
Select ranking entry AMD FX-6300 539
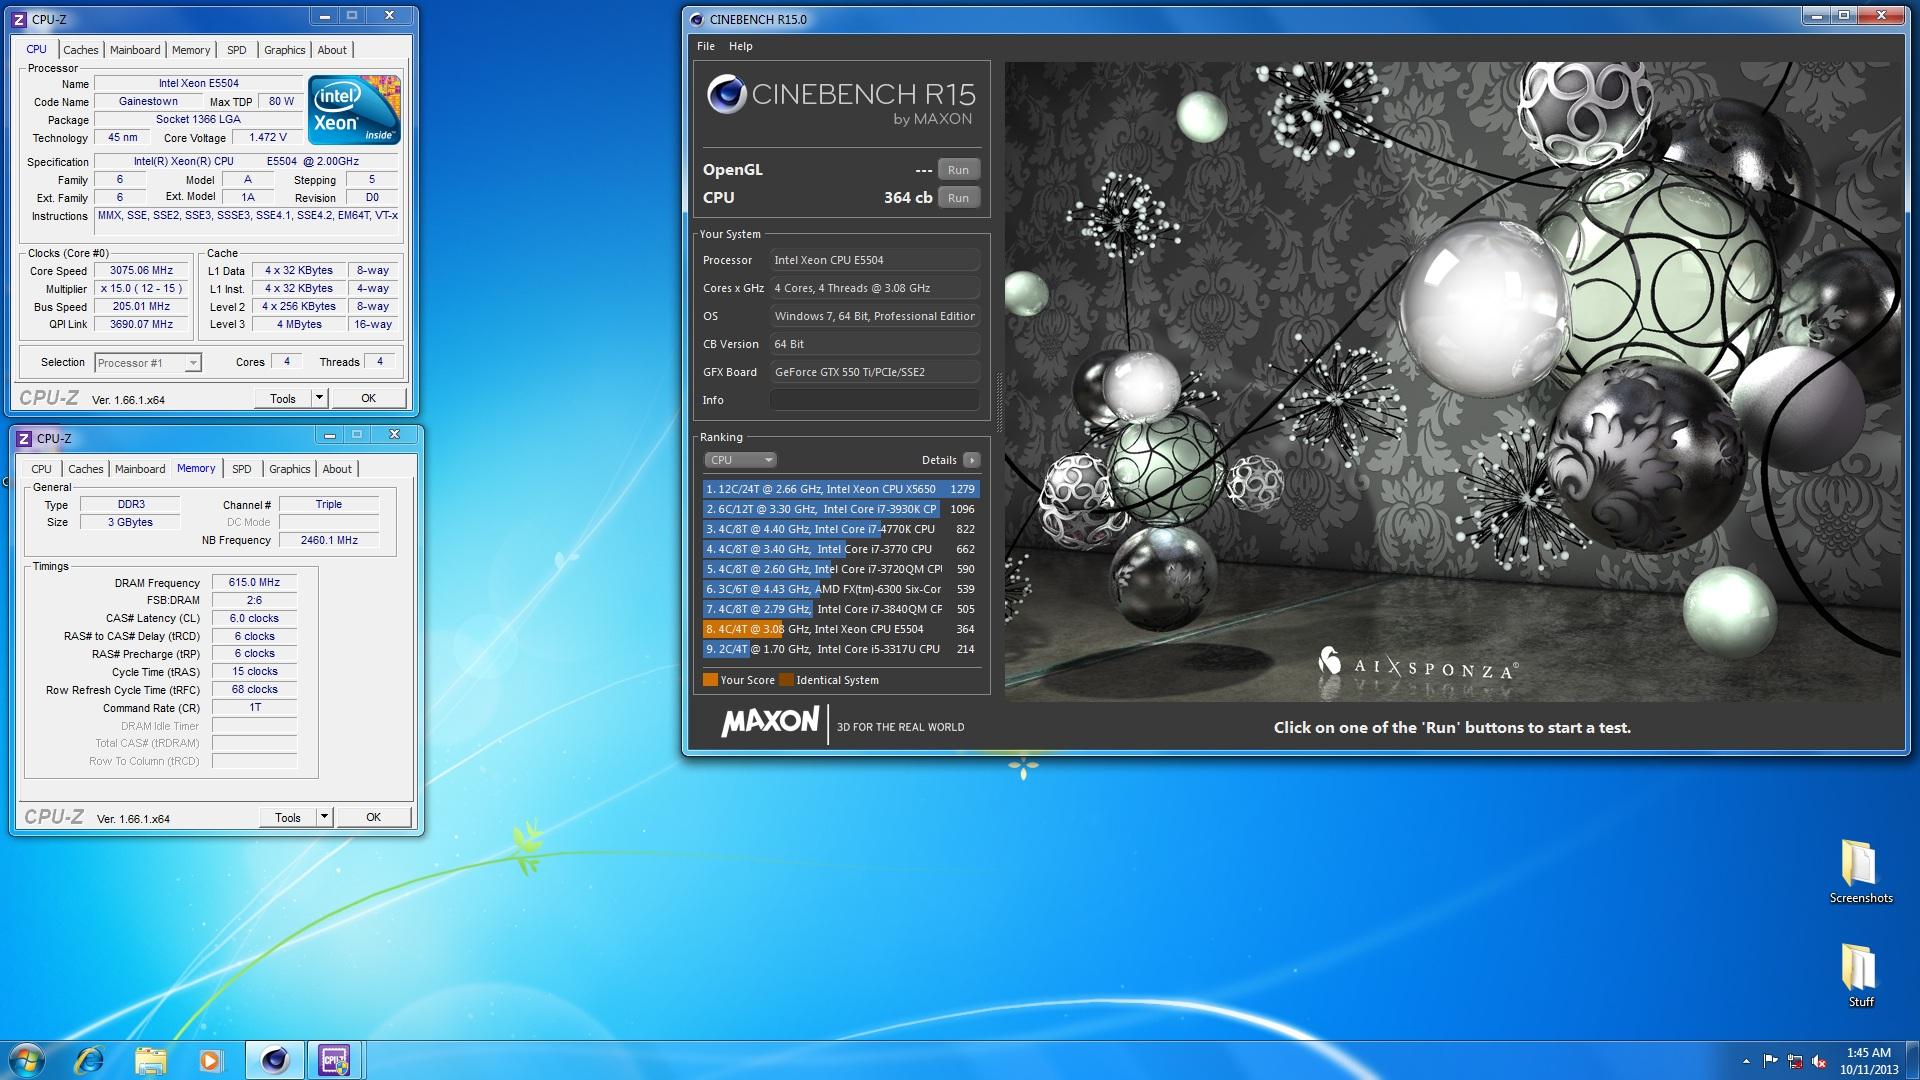(x=841, y=589)
